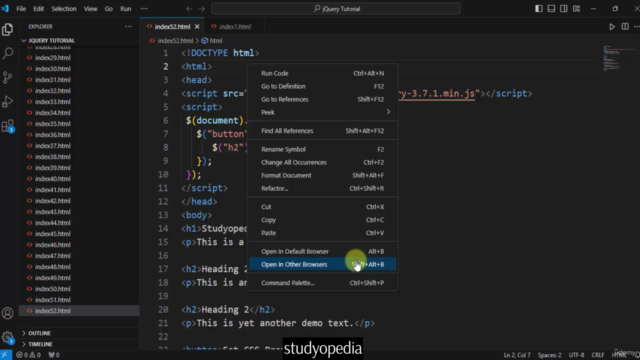Image resolution: width=640 pixels, height=360 pixels.
Task: Open the menu bar overflow ellipsis
Action: [x=144, y=9]
